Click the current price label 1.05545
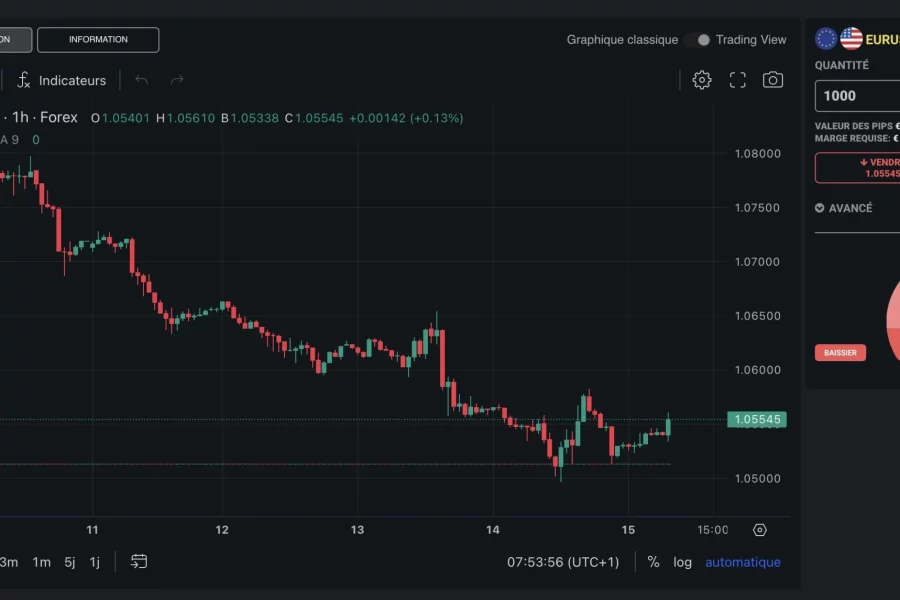Viewport: 900px width, 600px height. [x=757, y=419]
